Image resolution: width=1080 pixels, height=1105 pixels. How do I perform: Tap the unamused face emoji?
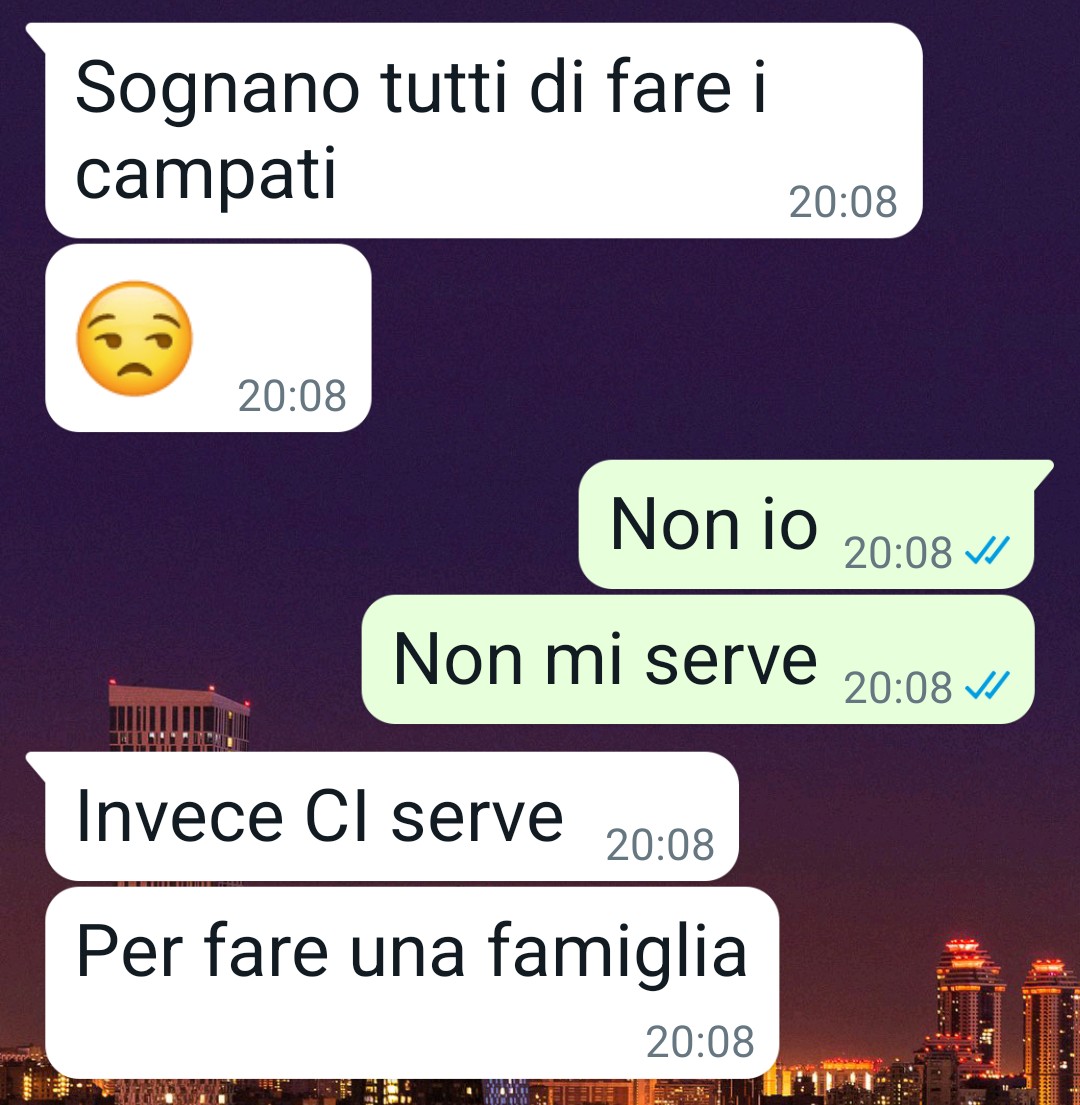coord(134,338)
